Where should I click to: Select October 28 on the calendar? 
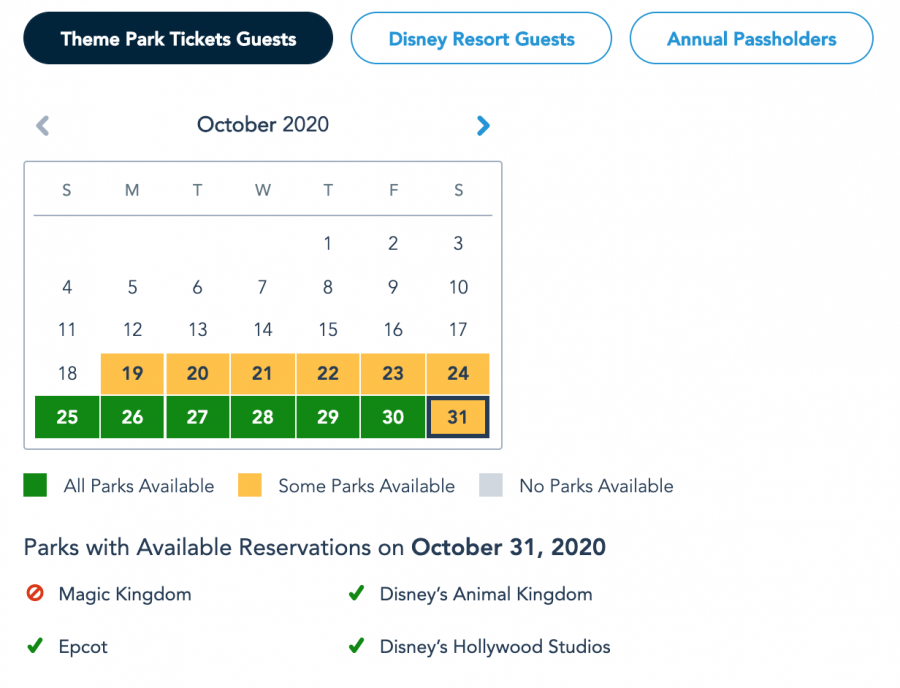tap(262, 417)
